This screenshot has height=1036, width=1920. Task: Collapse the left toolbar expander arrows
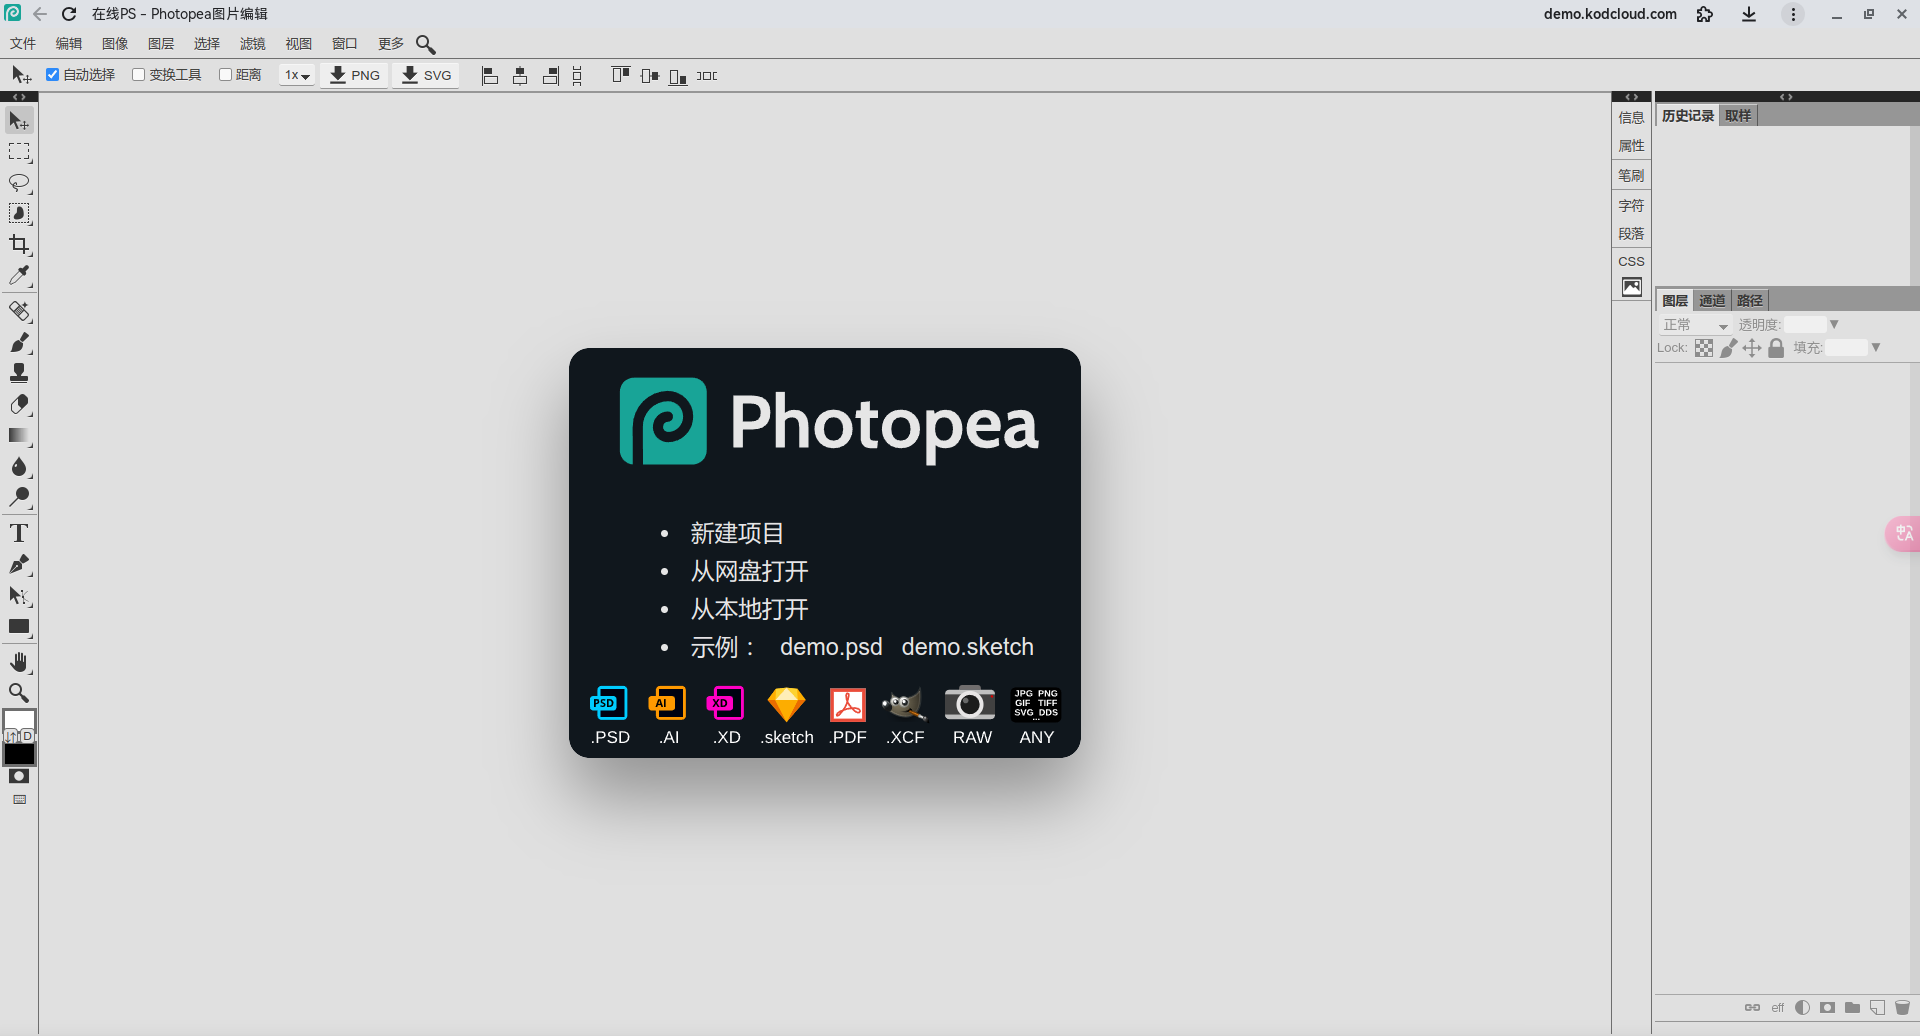click(19, 97)
